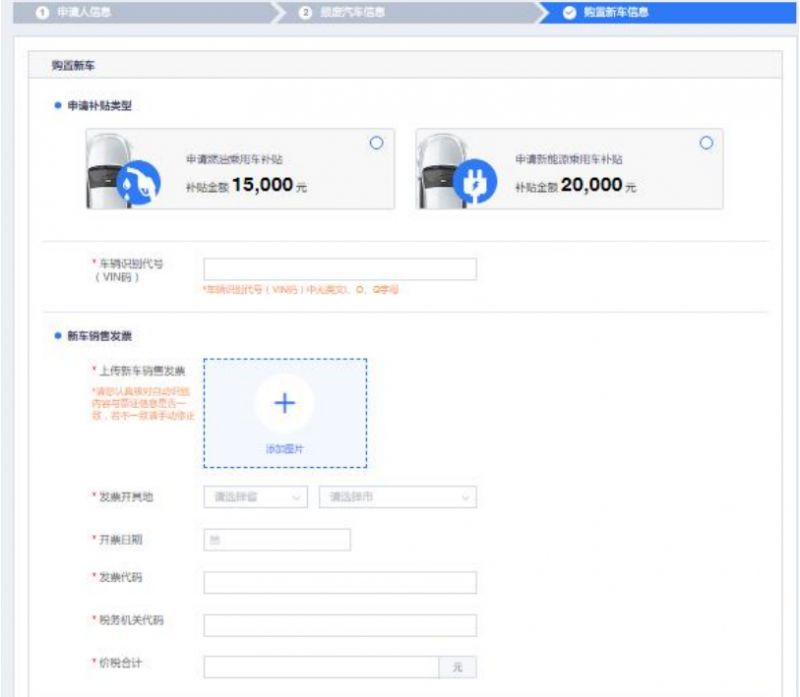Viewport: 800px width, 697px height.
Task: Click the calendar icon in 开票日期 field
Action: click(213, 540)
